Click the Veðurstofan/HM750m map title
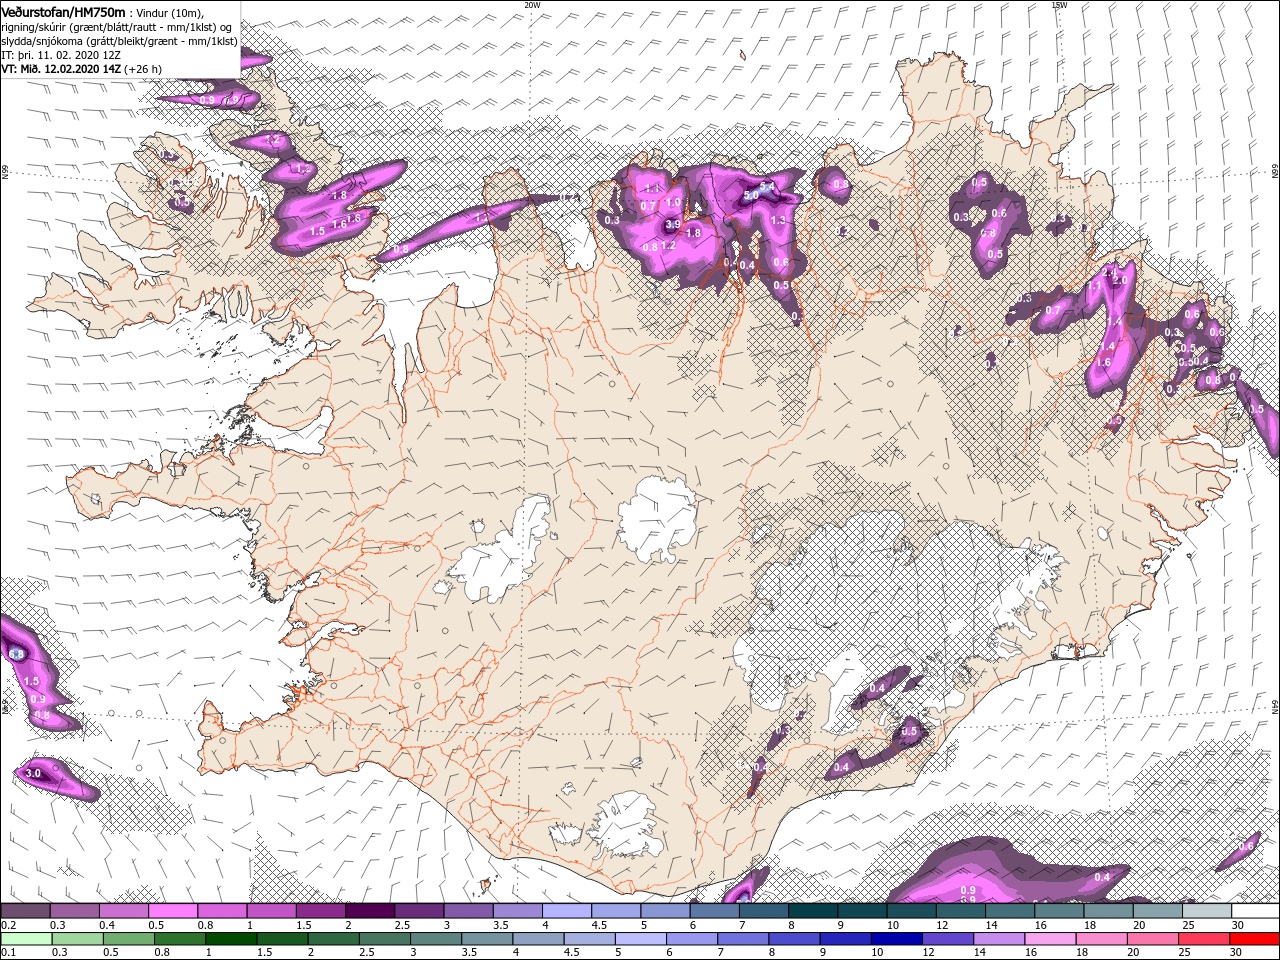The image size is (1280, 960). click(x=62, y=11)
